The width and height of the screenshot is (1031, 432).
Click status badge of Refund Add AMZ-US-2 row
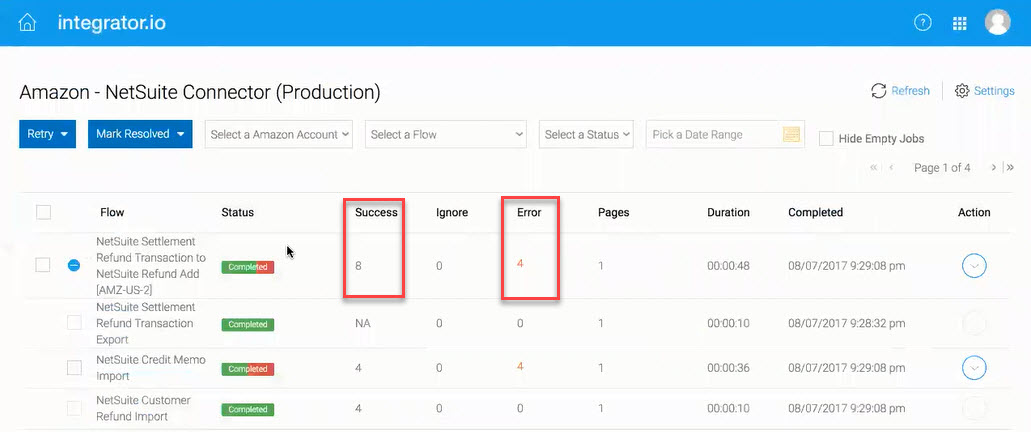pos(248,267)
